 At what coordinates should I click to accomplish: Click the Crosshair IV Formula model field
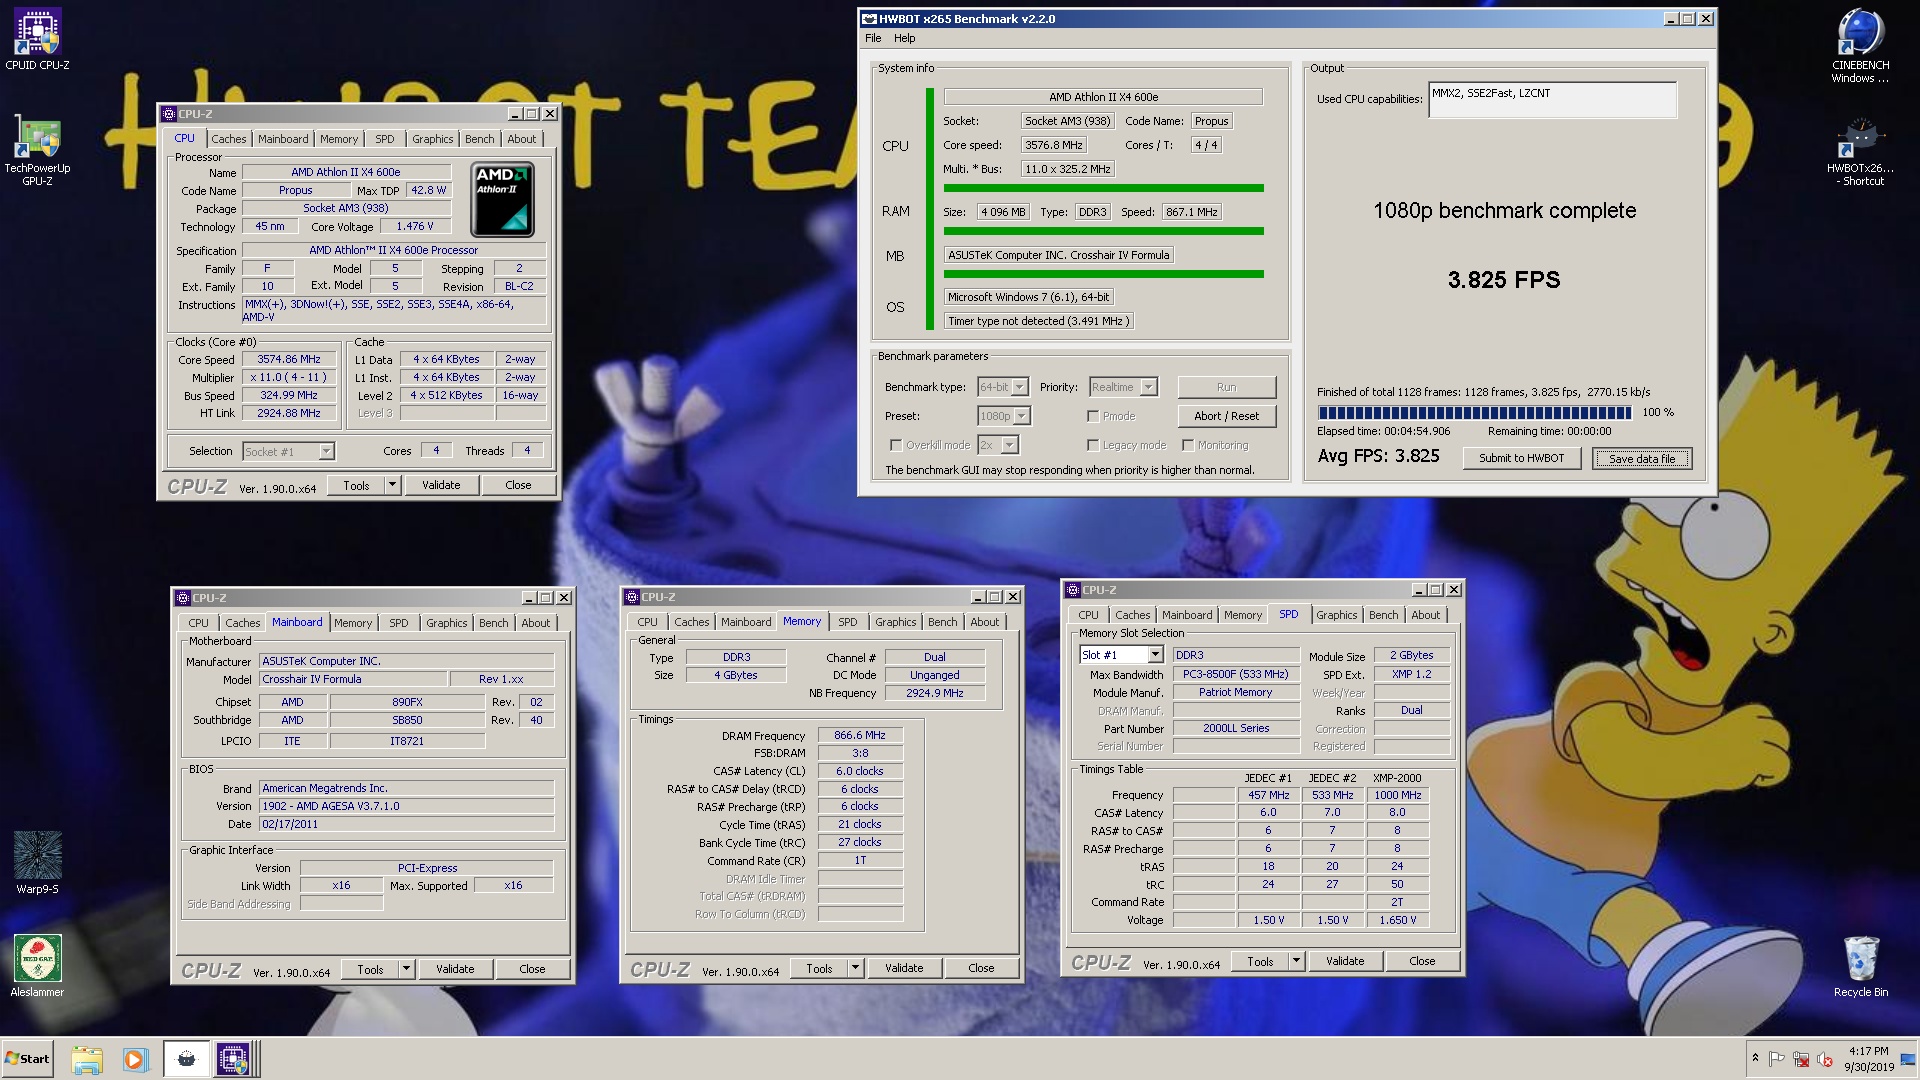coord(353,679)
